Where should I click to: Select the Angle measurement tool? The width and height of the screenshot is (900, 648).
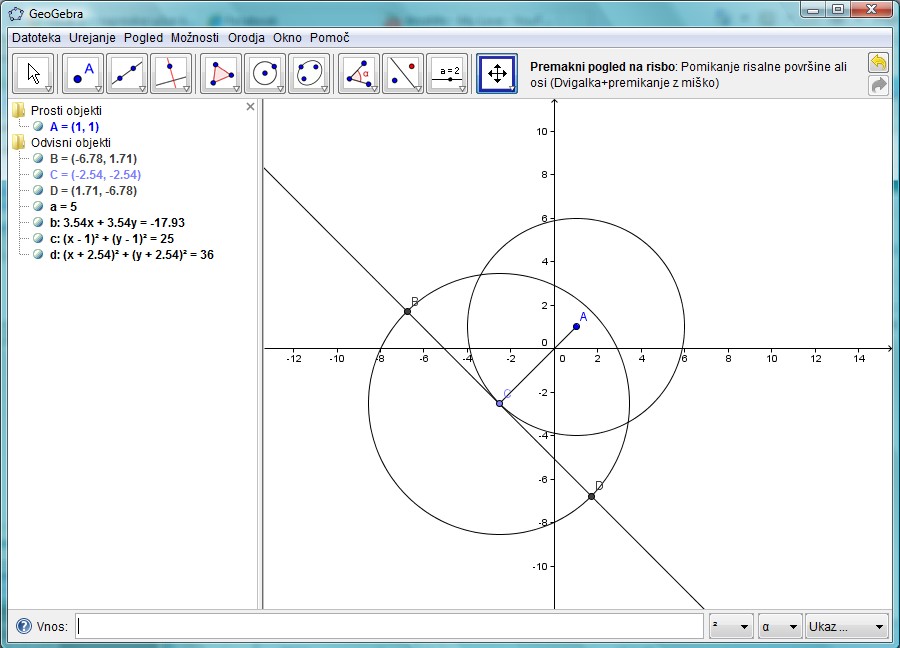359,73
